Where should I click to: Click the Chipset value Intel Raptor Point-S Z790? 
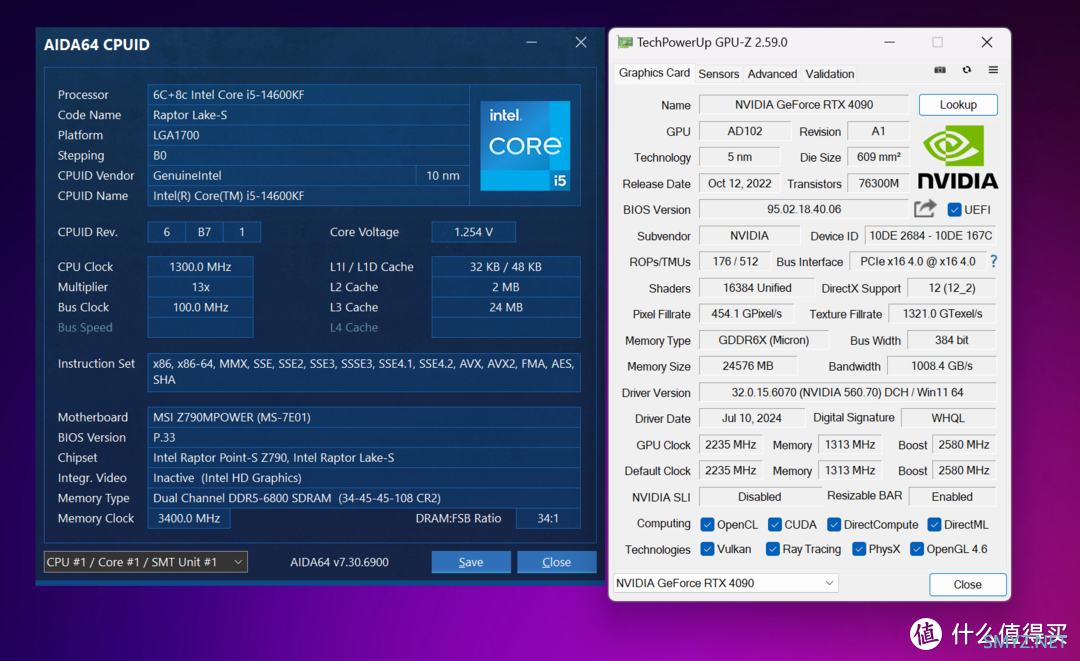click(x=364, y=458)
